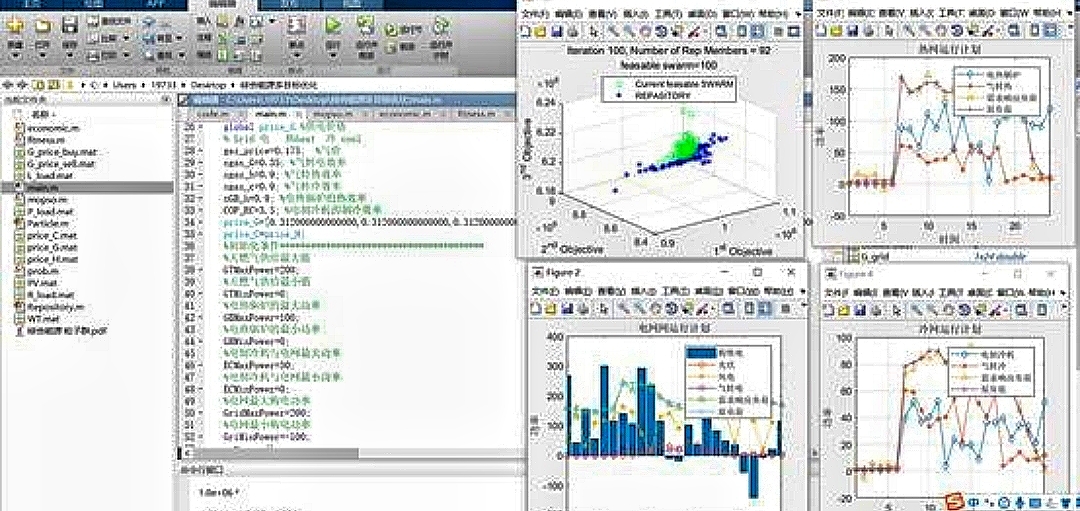
Task: Open the Save dropdown arrow in toolstrip
Action: [x=70, y=54]
